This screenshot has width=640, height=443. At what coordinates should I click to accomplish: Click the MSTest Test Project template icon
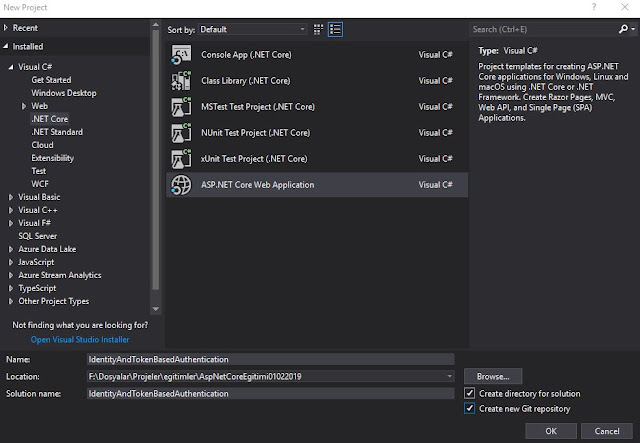pyautogui.click(x=181, y=107)
